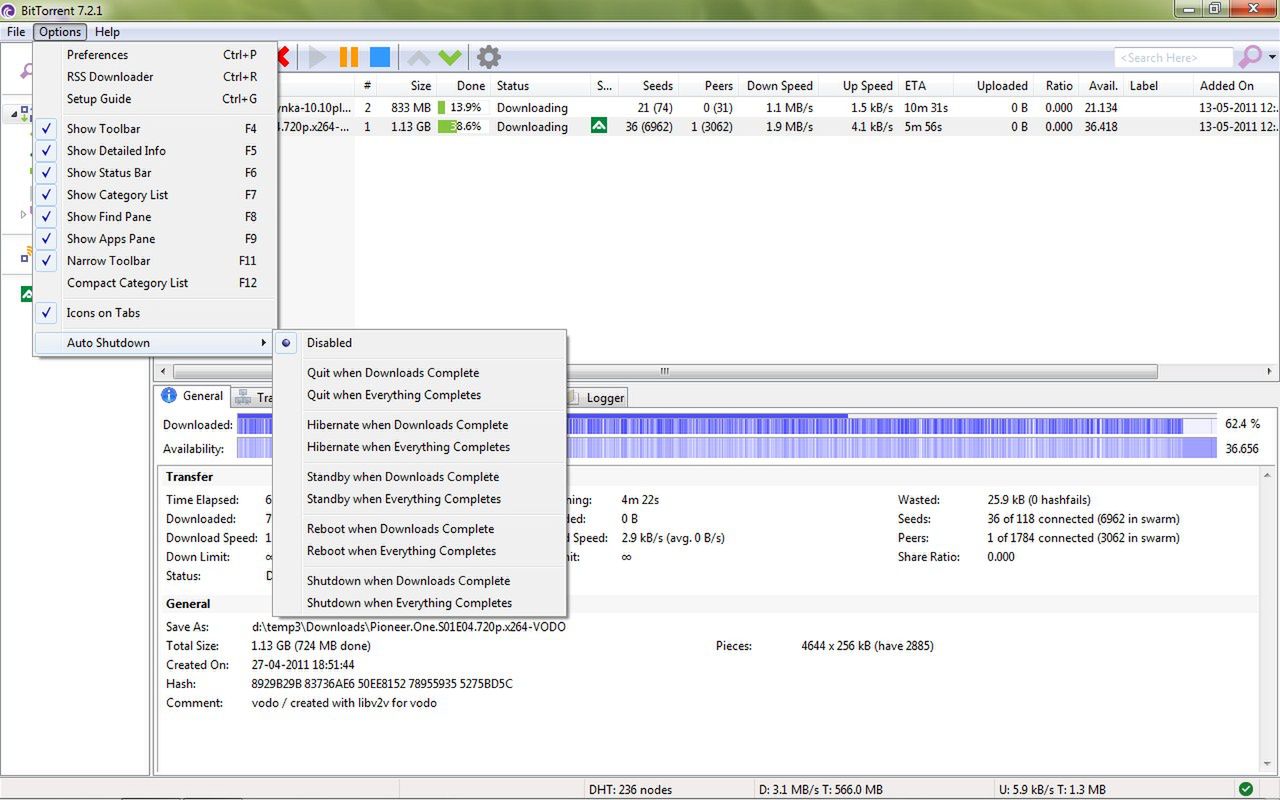Choose RSS Downloader menu entry
Screen dimensions: 1280x800
(155, 76)
